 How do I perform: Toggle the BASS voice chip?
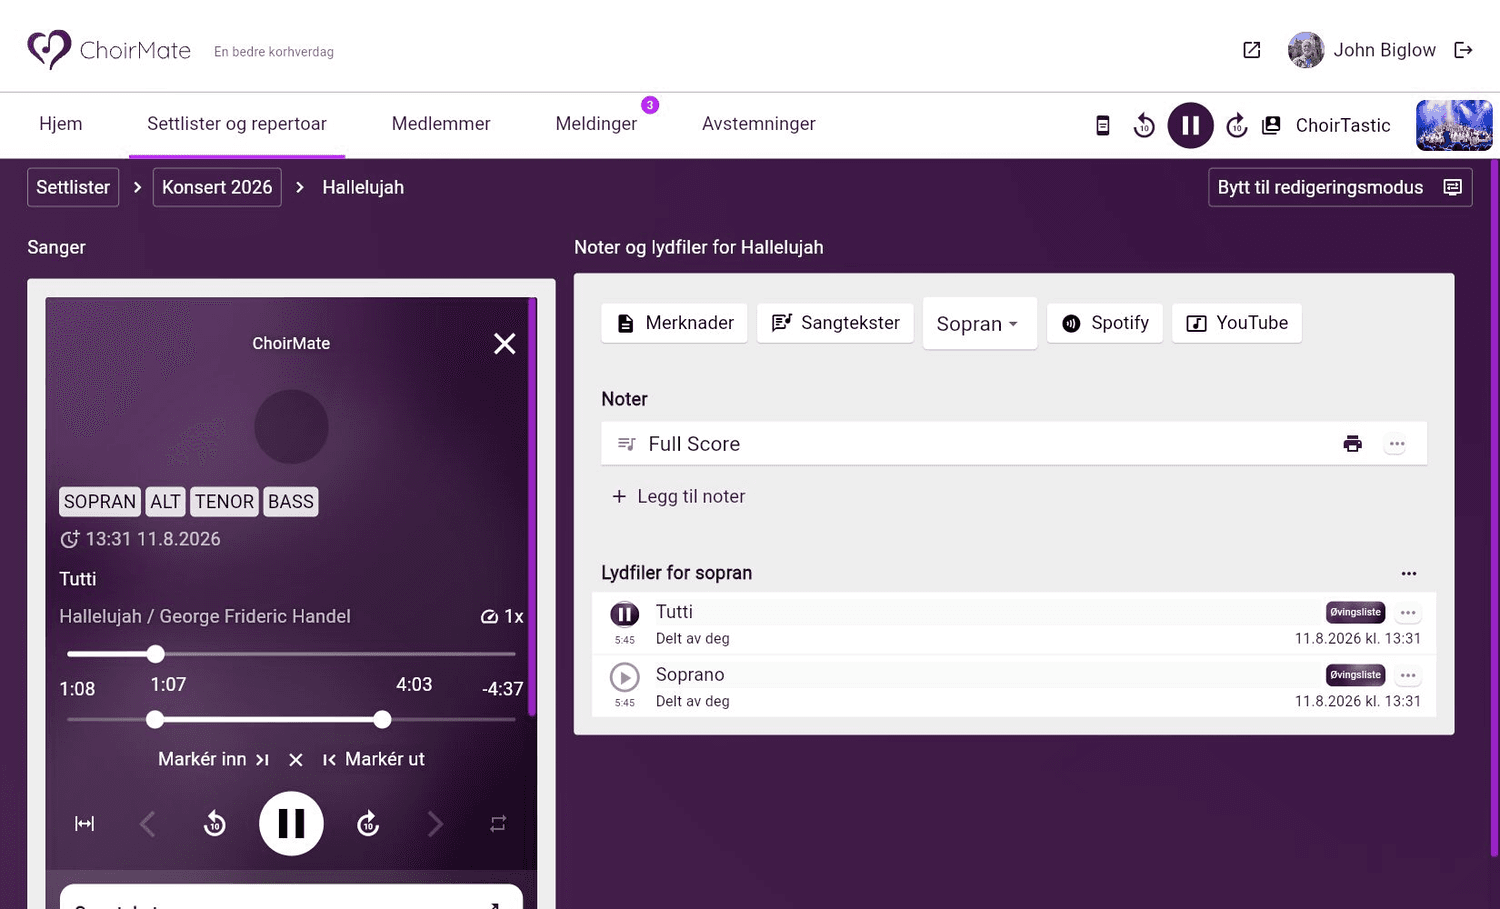[291, 502]
